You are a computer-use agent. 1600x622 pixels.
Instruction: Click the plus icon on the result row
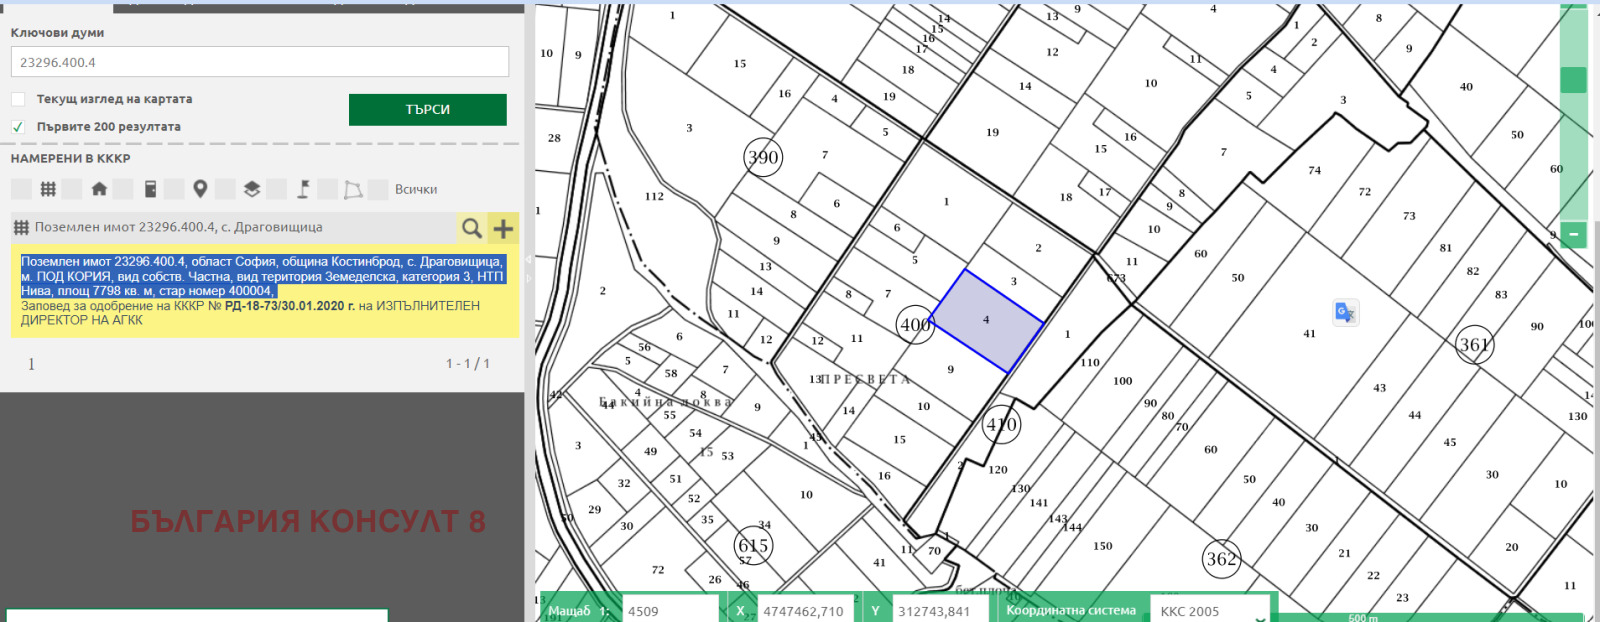click(503, 228)
